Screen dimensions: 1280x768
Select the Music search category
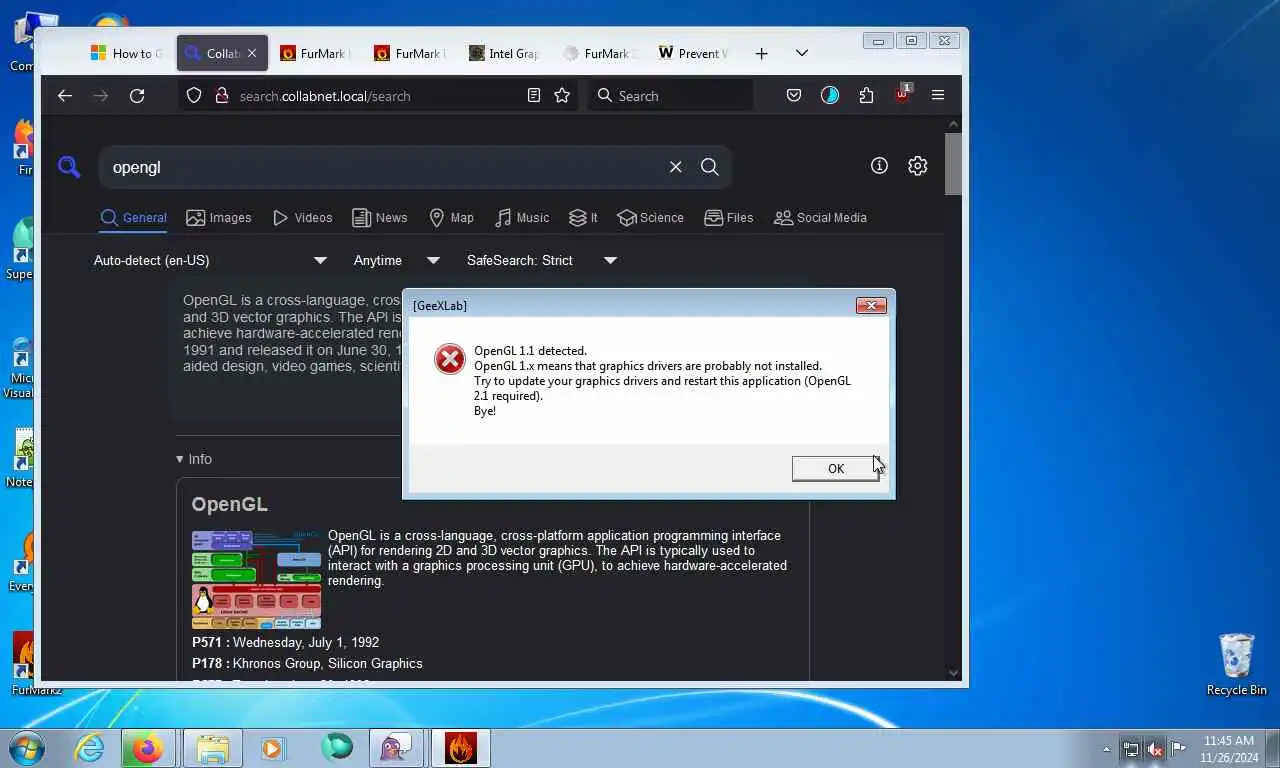522,218
